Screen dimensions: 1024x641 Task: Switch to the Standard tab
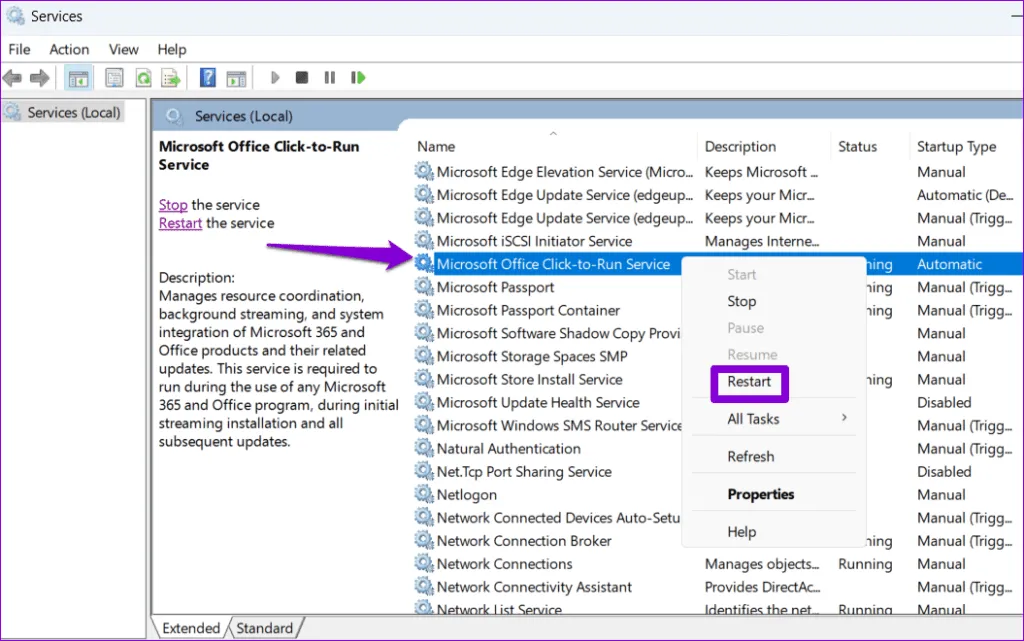[264, 628]
